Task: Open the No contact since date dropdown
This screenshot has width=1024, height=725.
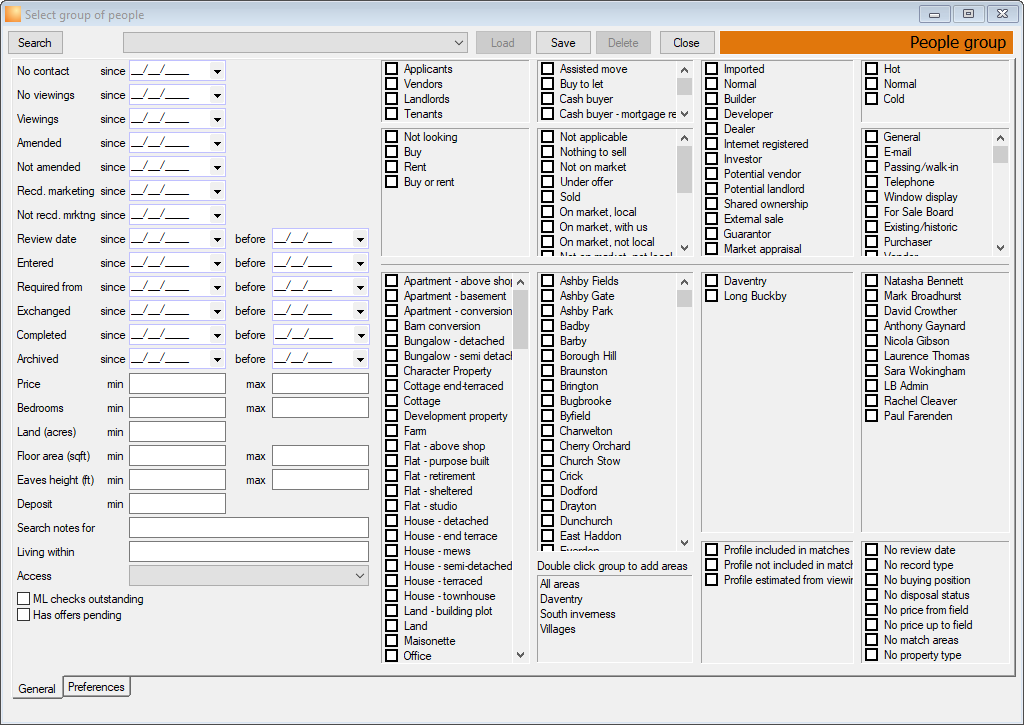Action: pyautogui.click(x=217, y=71)
